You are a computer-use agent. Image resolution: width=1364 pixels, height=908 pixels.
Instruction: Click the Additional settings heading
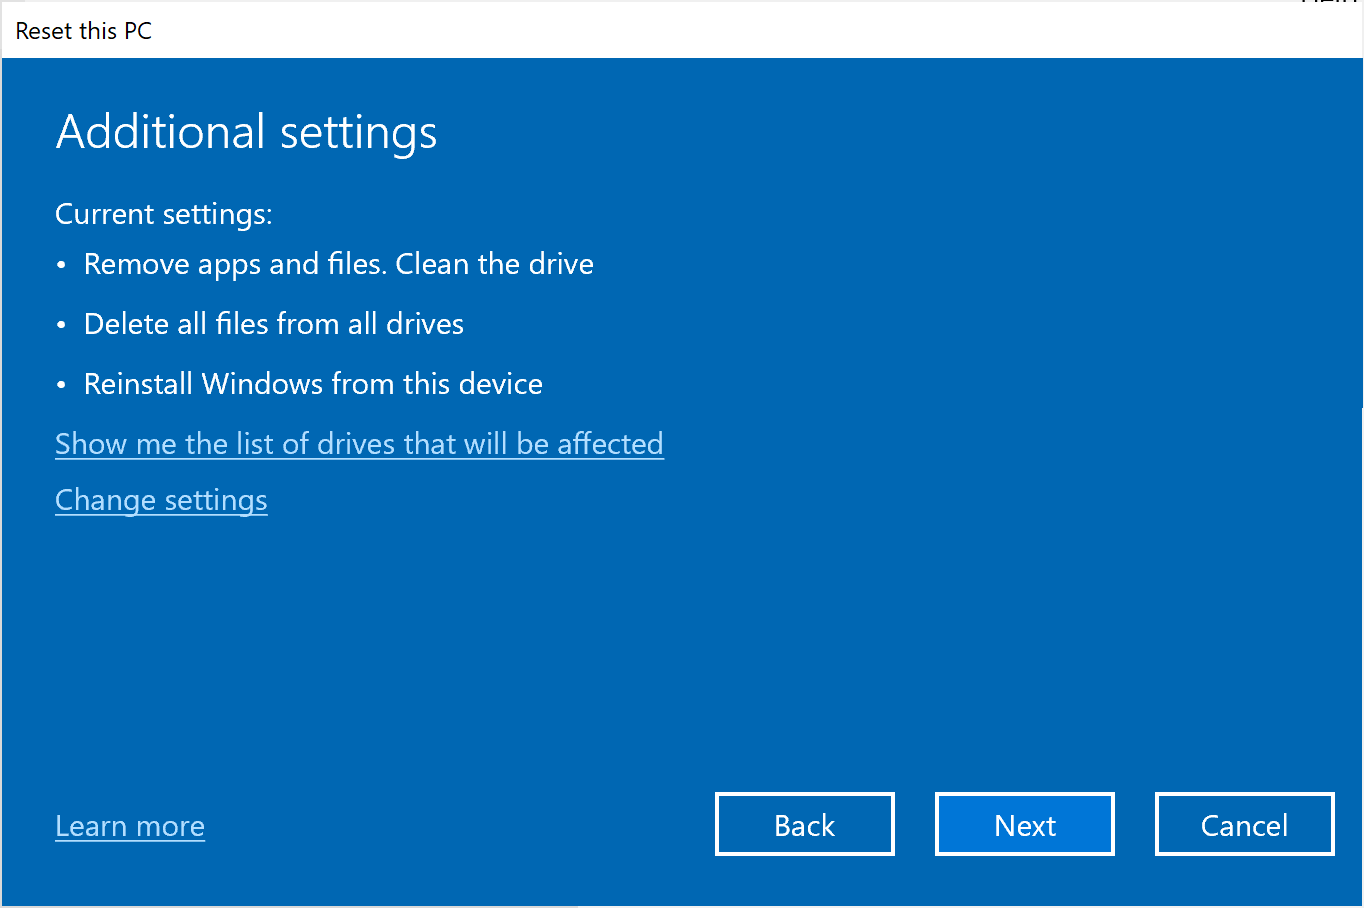pyautogui.click(x=246, y=131)
